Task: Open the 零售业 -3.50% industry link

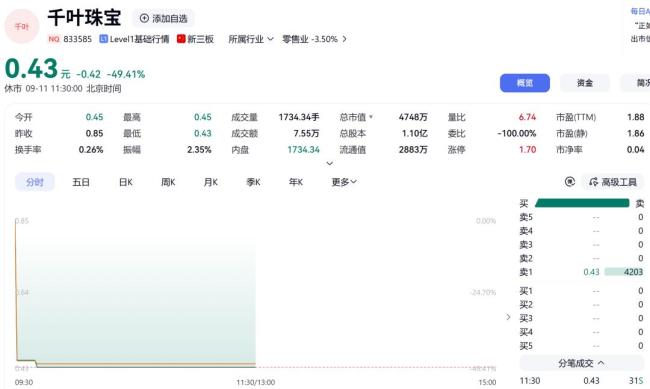Action: pos(314,39)
